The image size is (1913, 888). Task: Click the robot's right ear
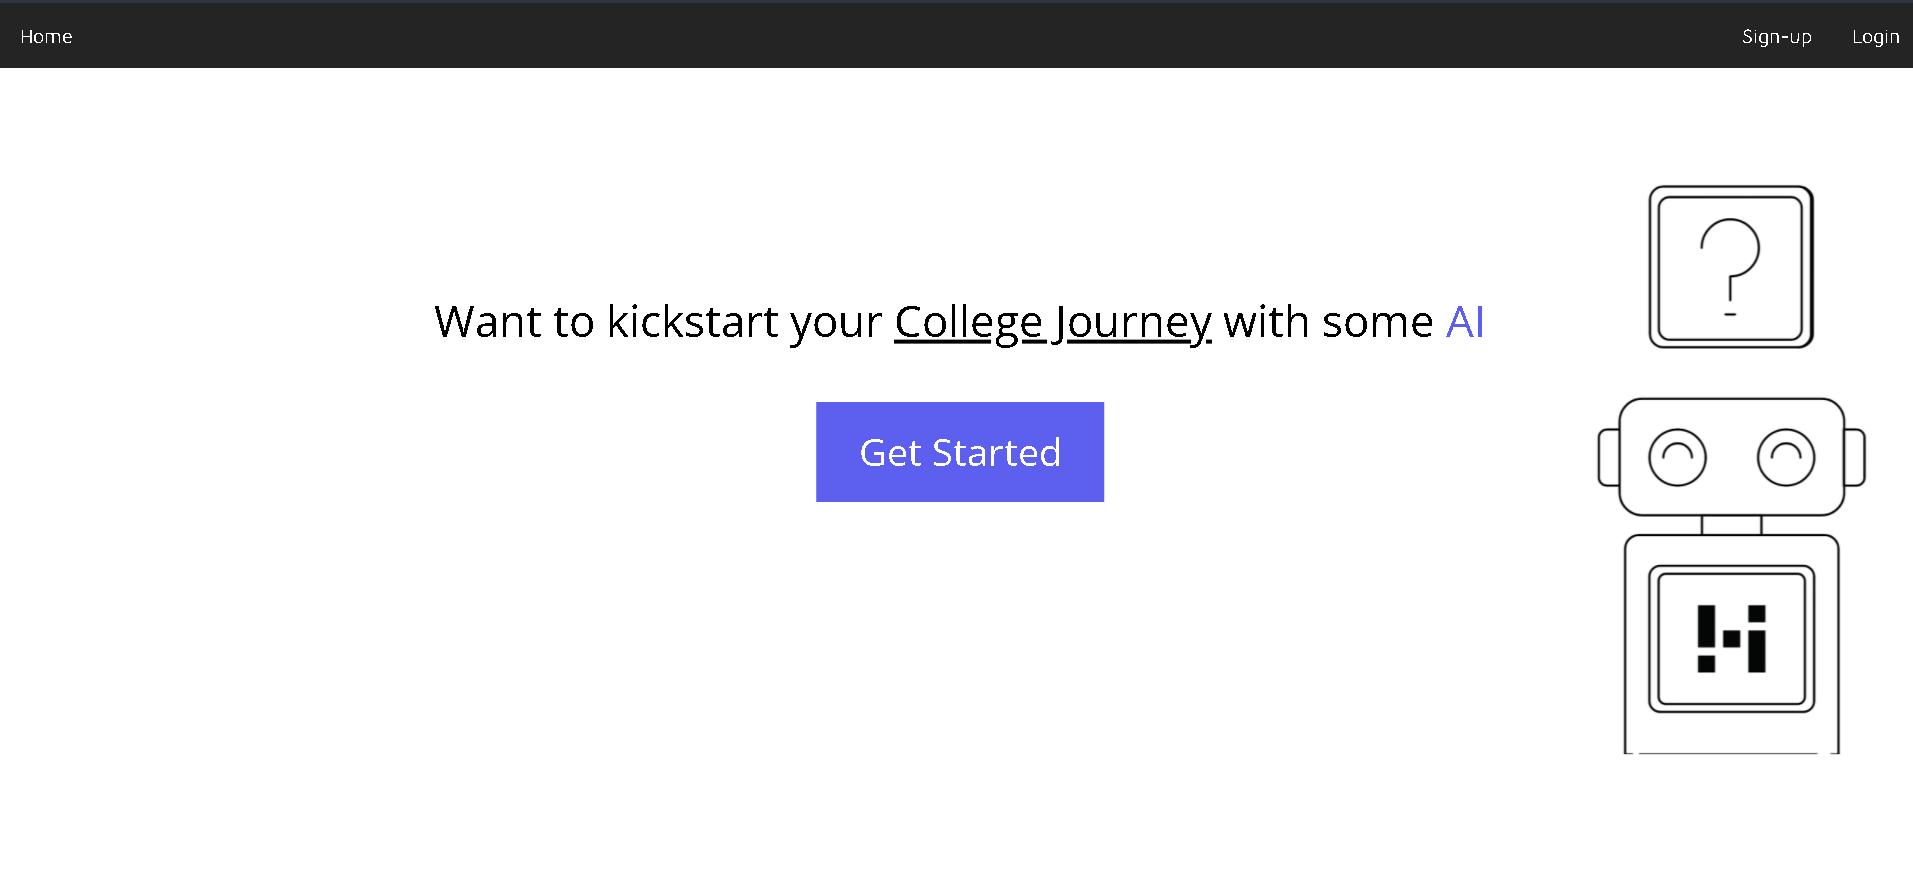(x=1855, y=457)
